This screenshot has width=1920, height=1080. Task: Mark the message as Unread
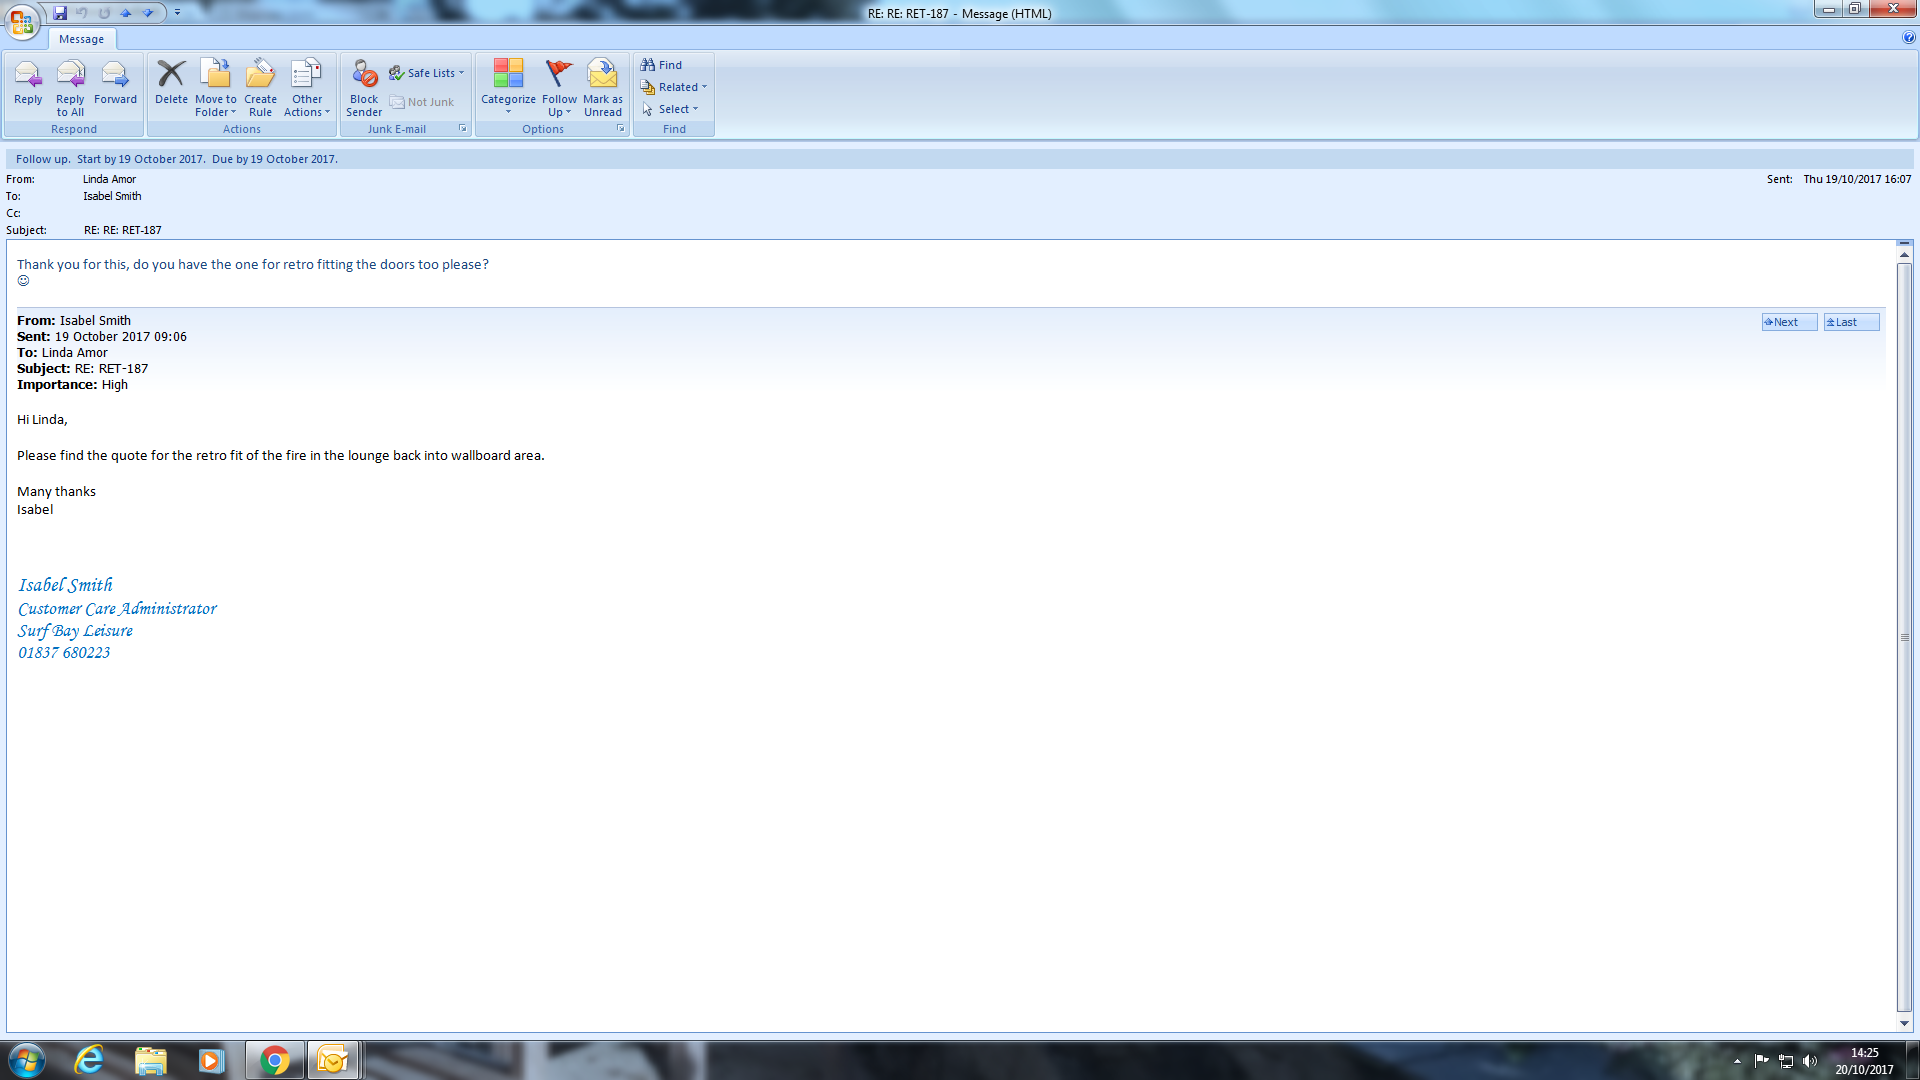click(x=602, y=76)
